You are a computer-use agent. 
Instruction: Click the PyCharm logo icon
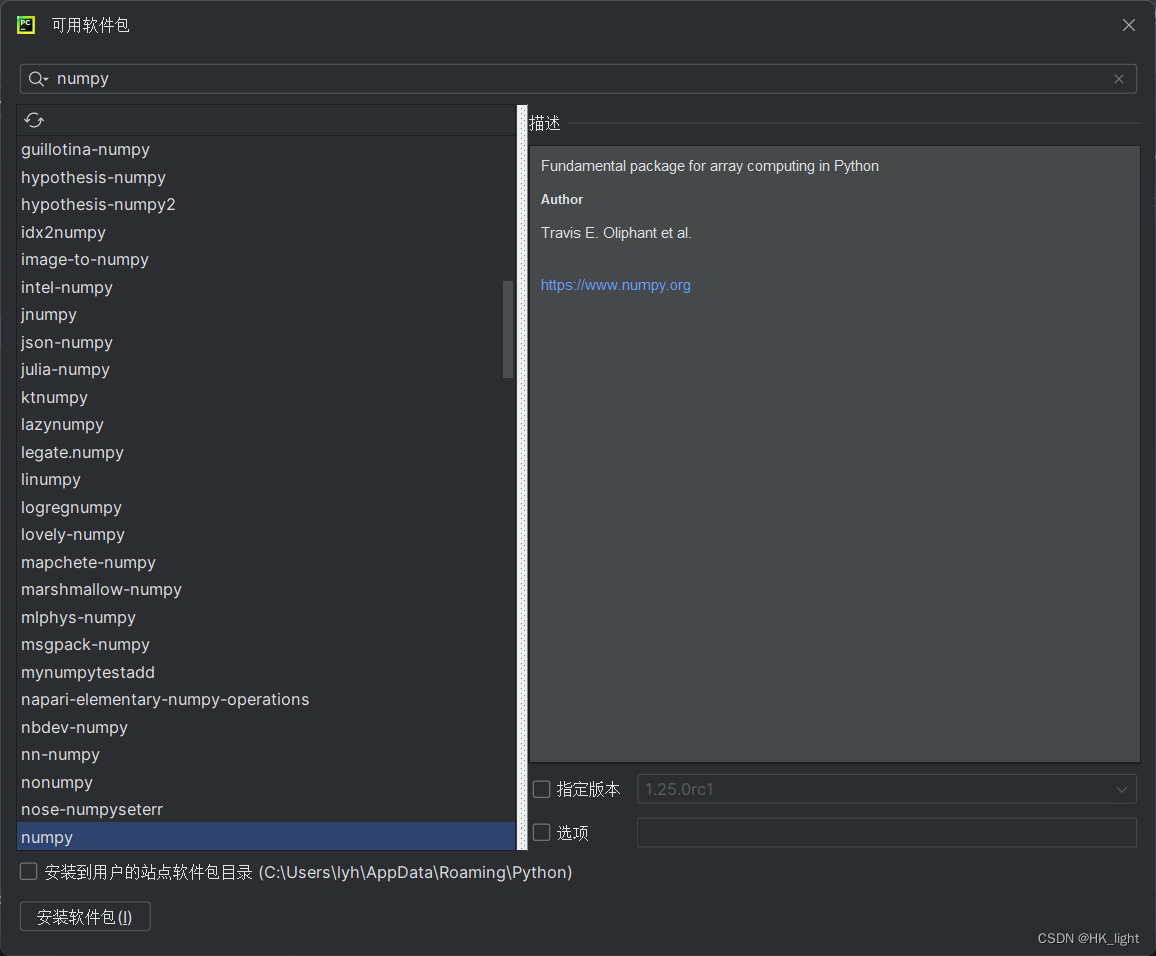pos(26,25)
